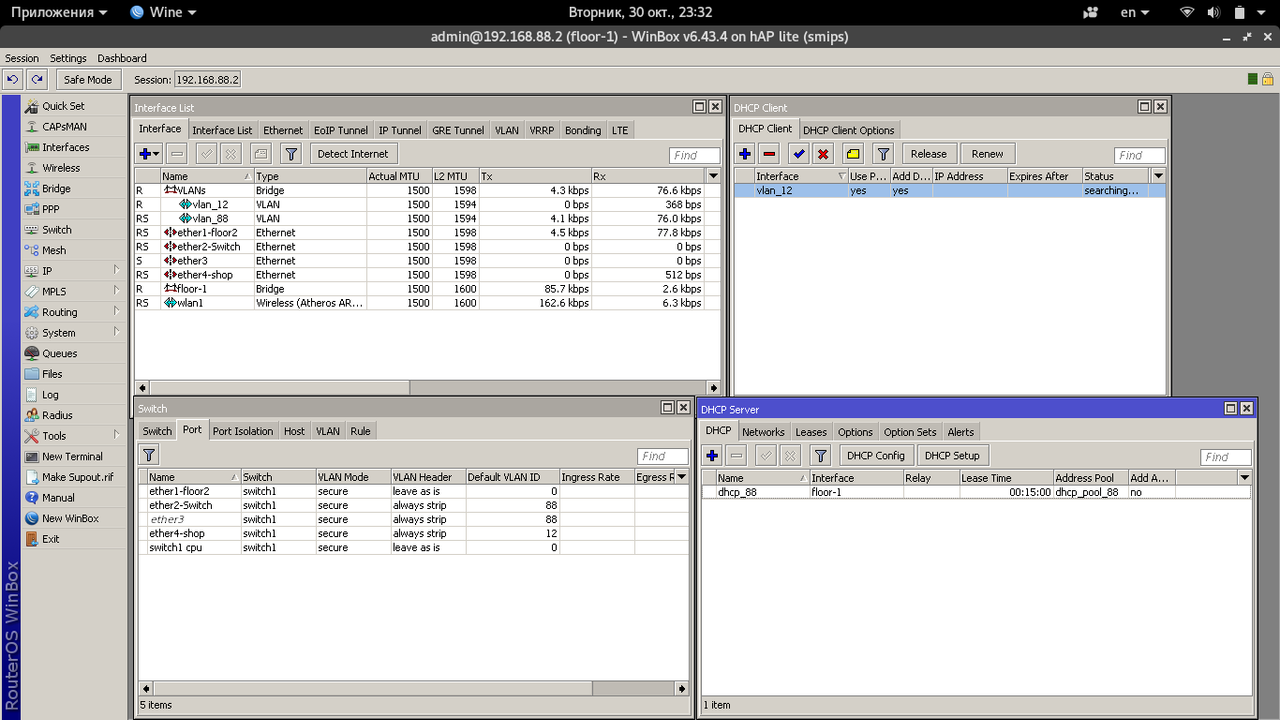Click the Release button in DHCP Client
Screen dimensions: 1280x720
point(928,154)
